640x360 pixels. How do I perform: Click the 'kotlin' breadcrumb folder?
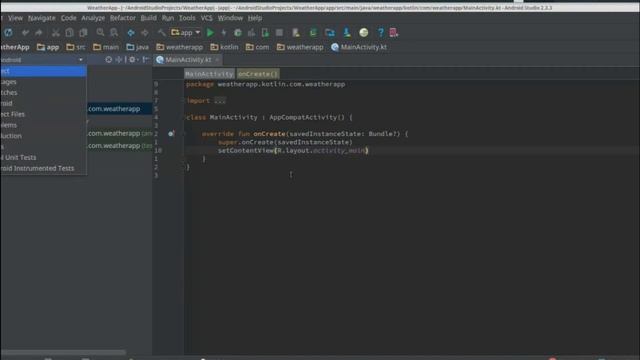pos(224,47)
